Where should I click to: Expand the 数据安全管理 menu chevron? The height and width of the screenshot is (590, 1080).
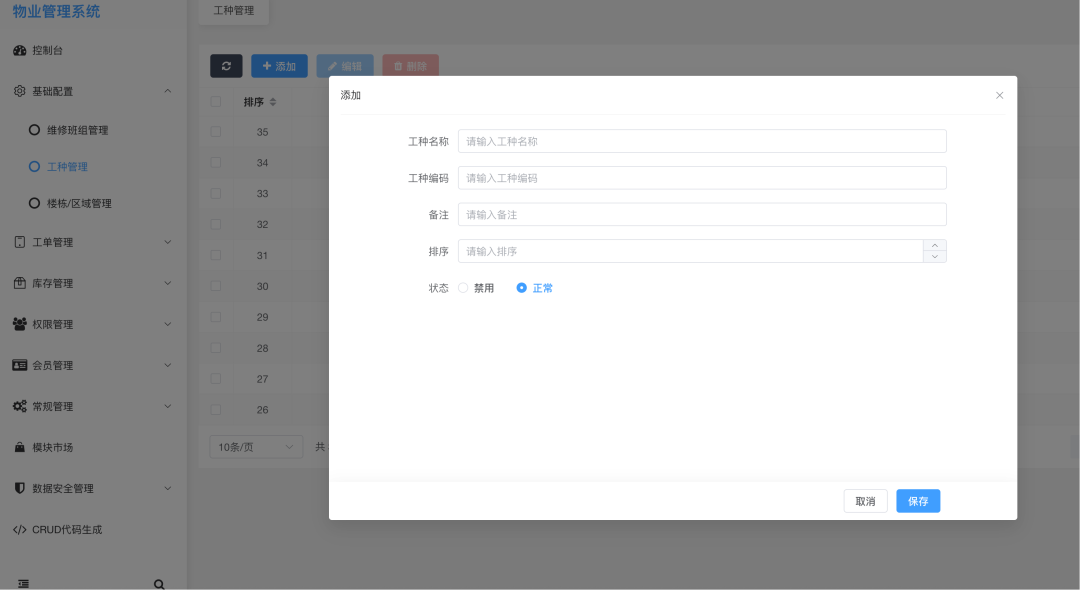tap(167, 488)
